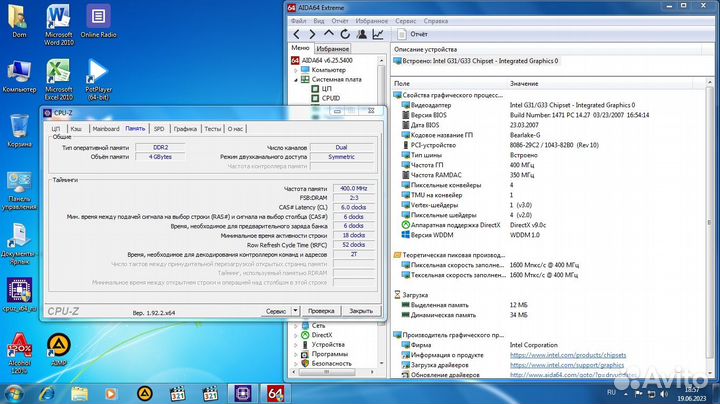Open PotPlayer desktop shortcut
Viewport: 720px width, 404px height.
[98, 79]
